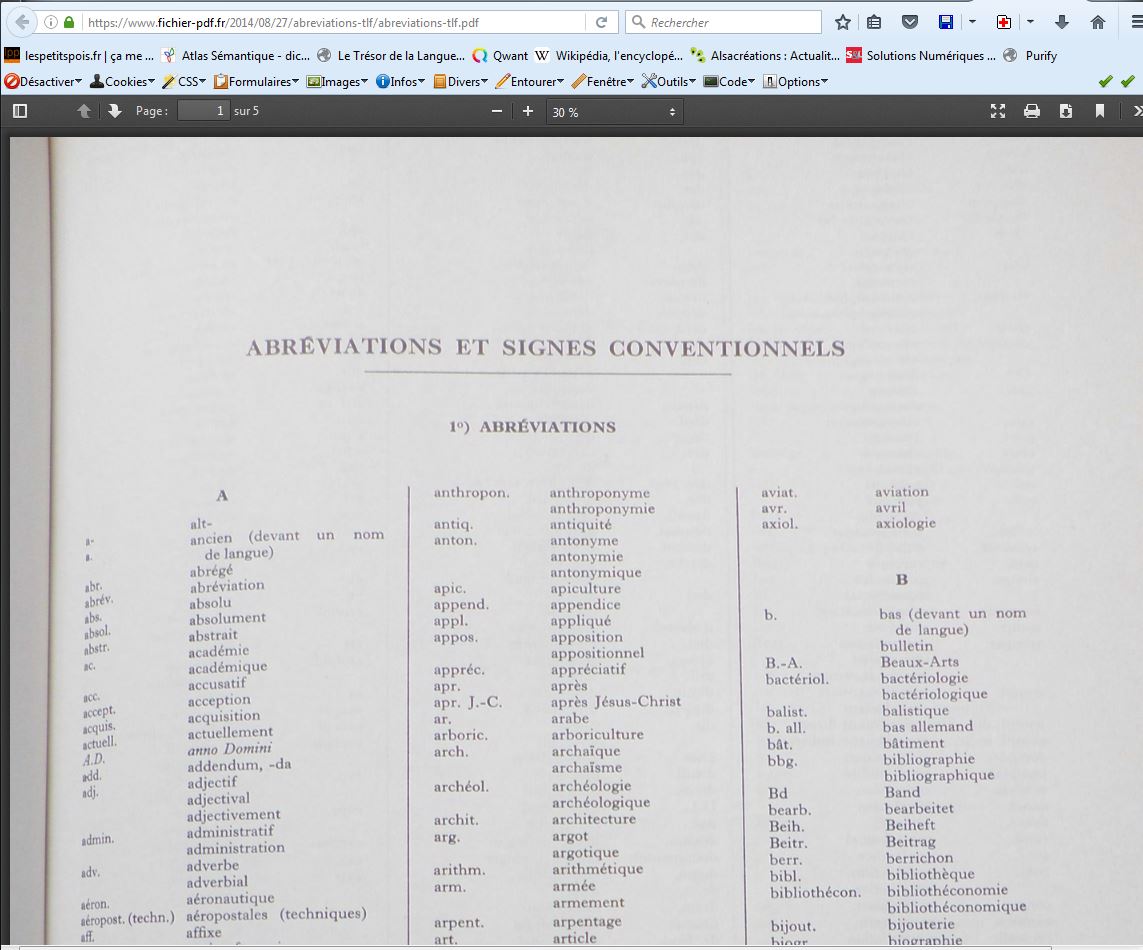
Task: Click the red cross extension icon
Action: pyautogui.click(x=1004, y=22)
